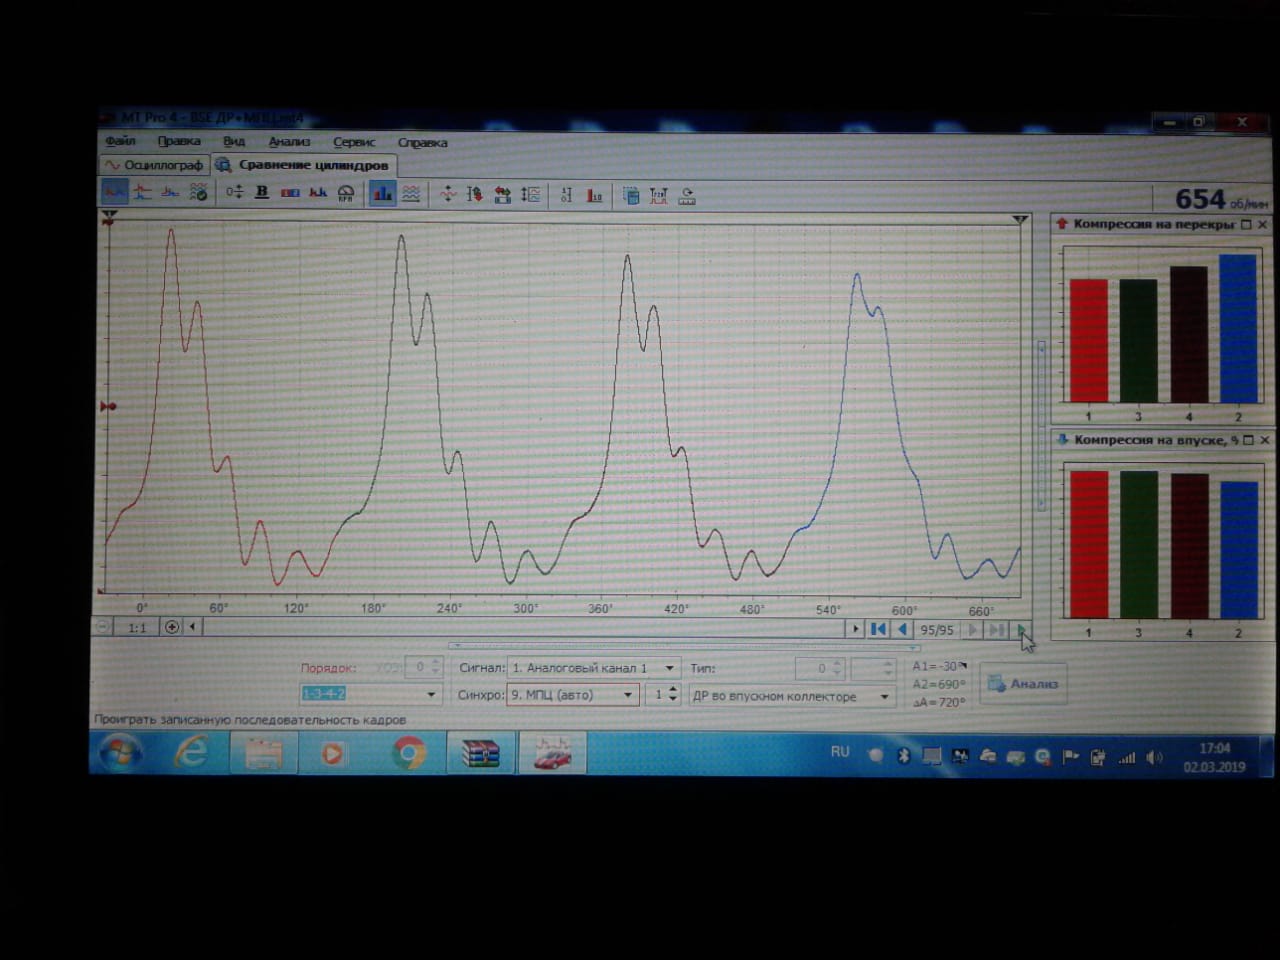Click the zoom in plus button
This screenshot has width=1280, height=960.
172,627
